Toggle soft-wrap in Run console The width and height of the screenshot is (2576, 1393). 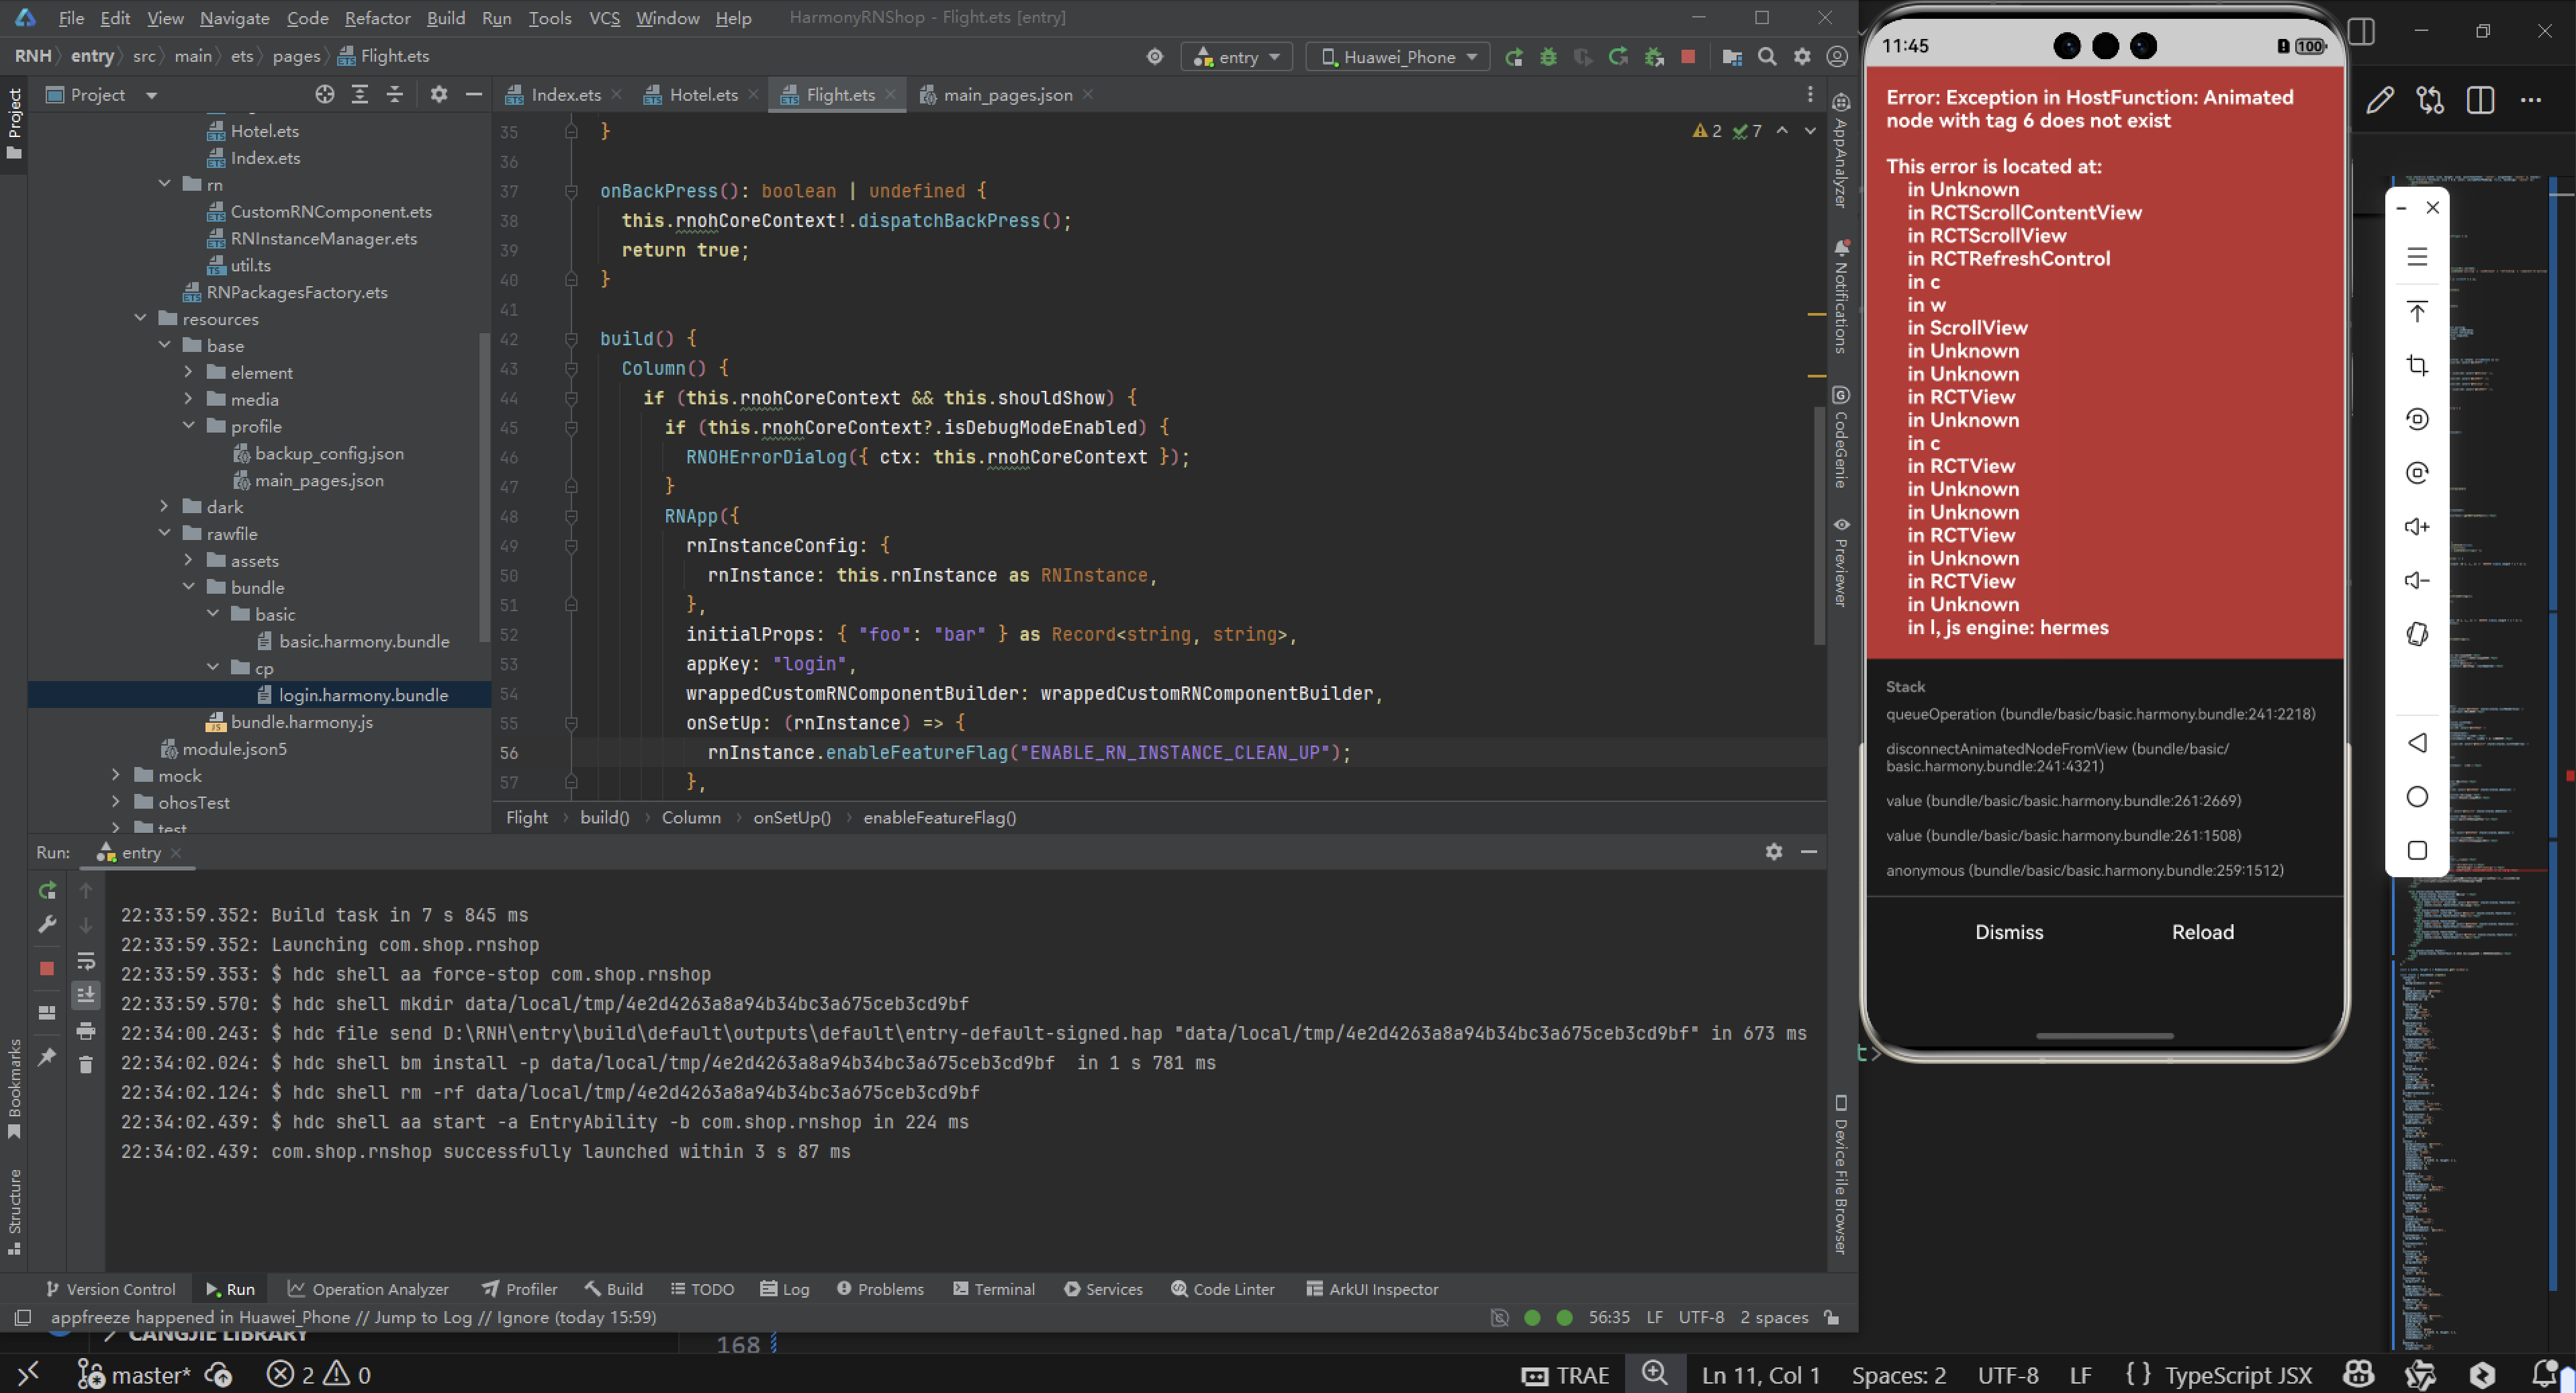(86, 961)
